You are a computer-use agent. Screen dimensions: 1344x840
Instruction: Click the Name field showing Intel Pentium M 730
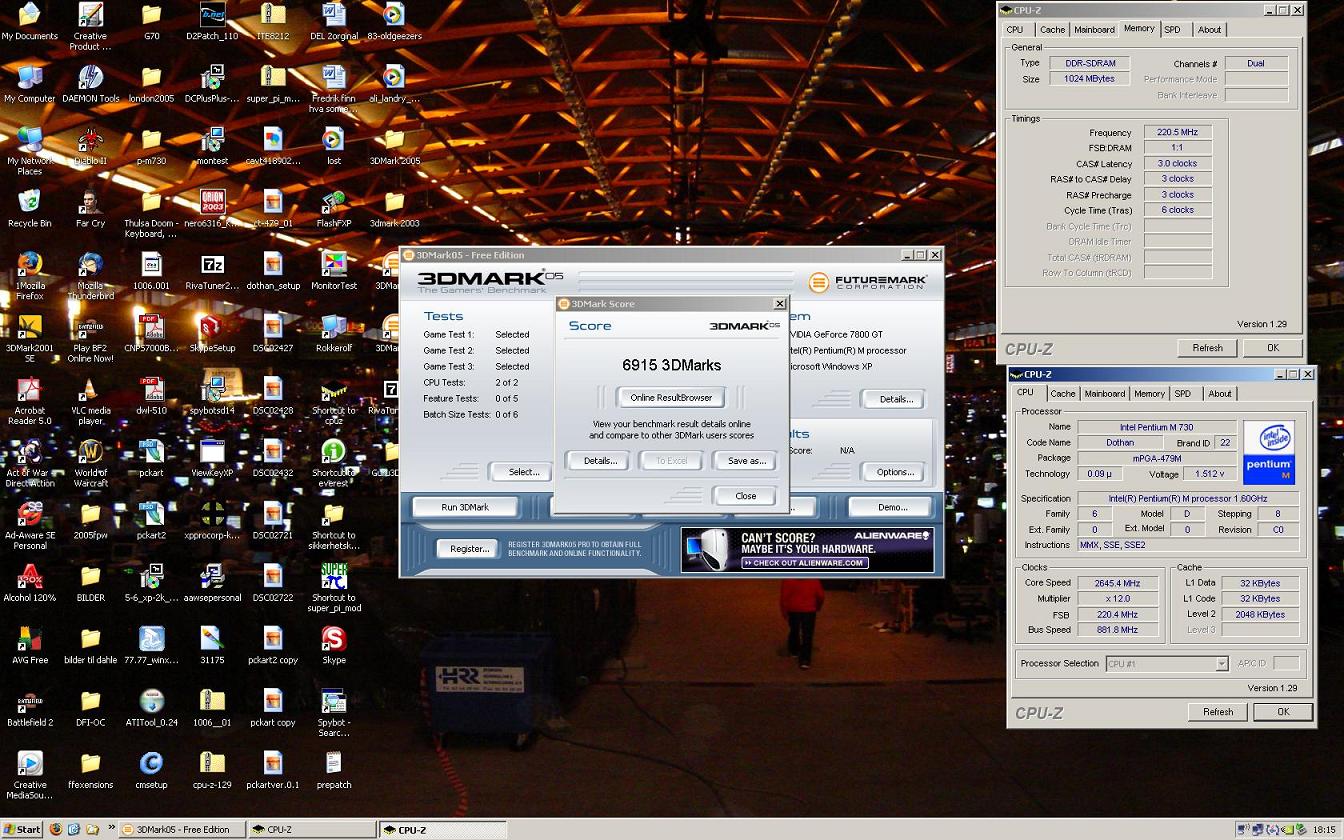[1156, 427]
